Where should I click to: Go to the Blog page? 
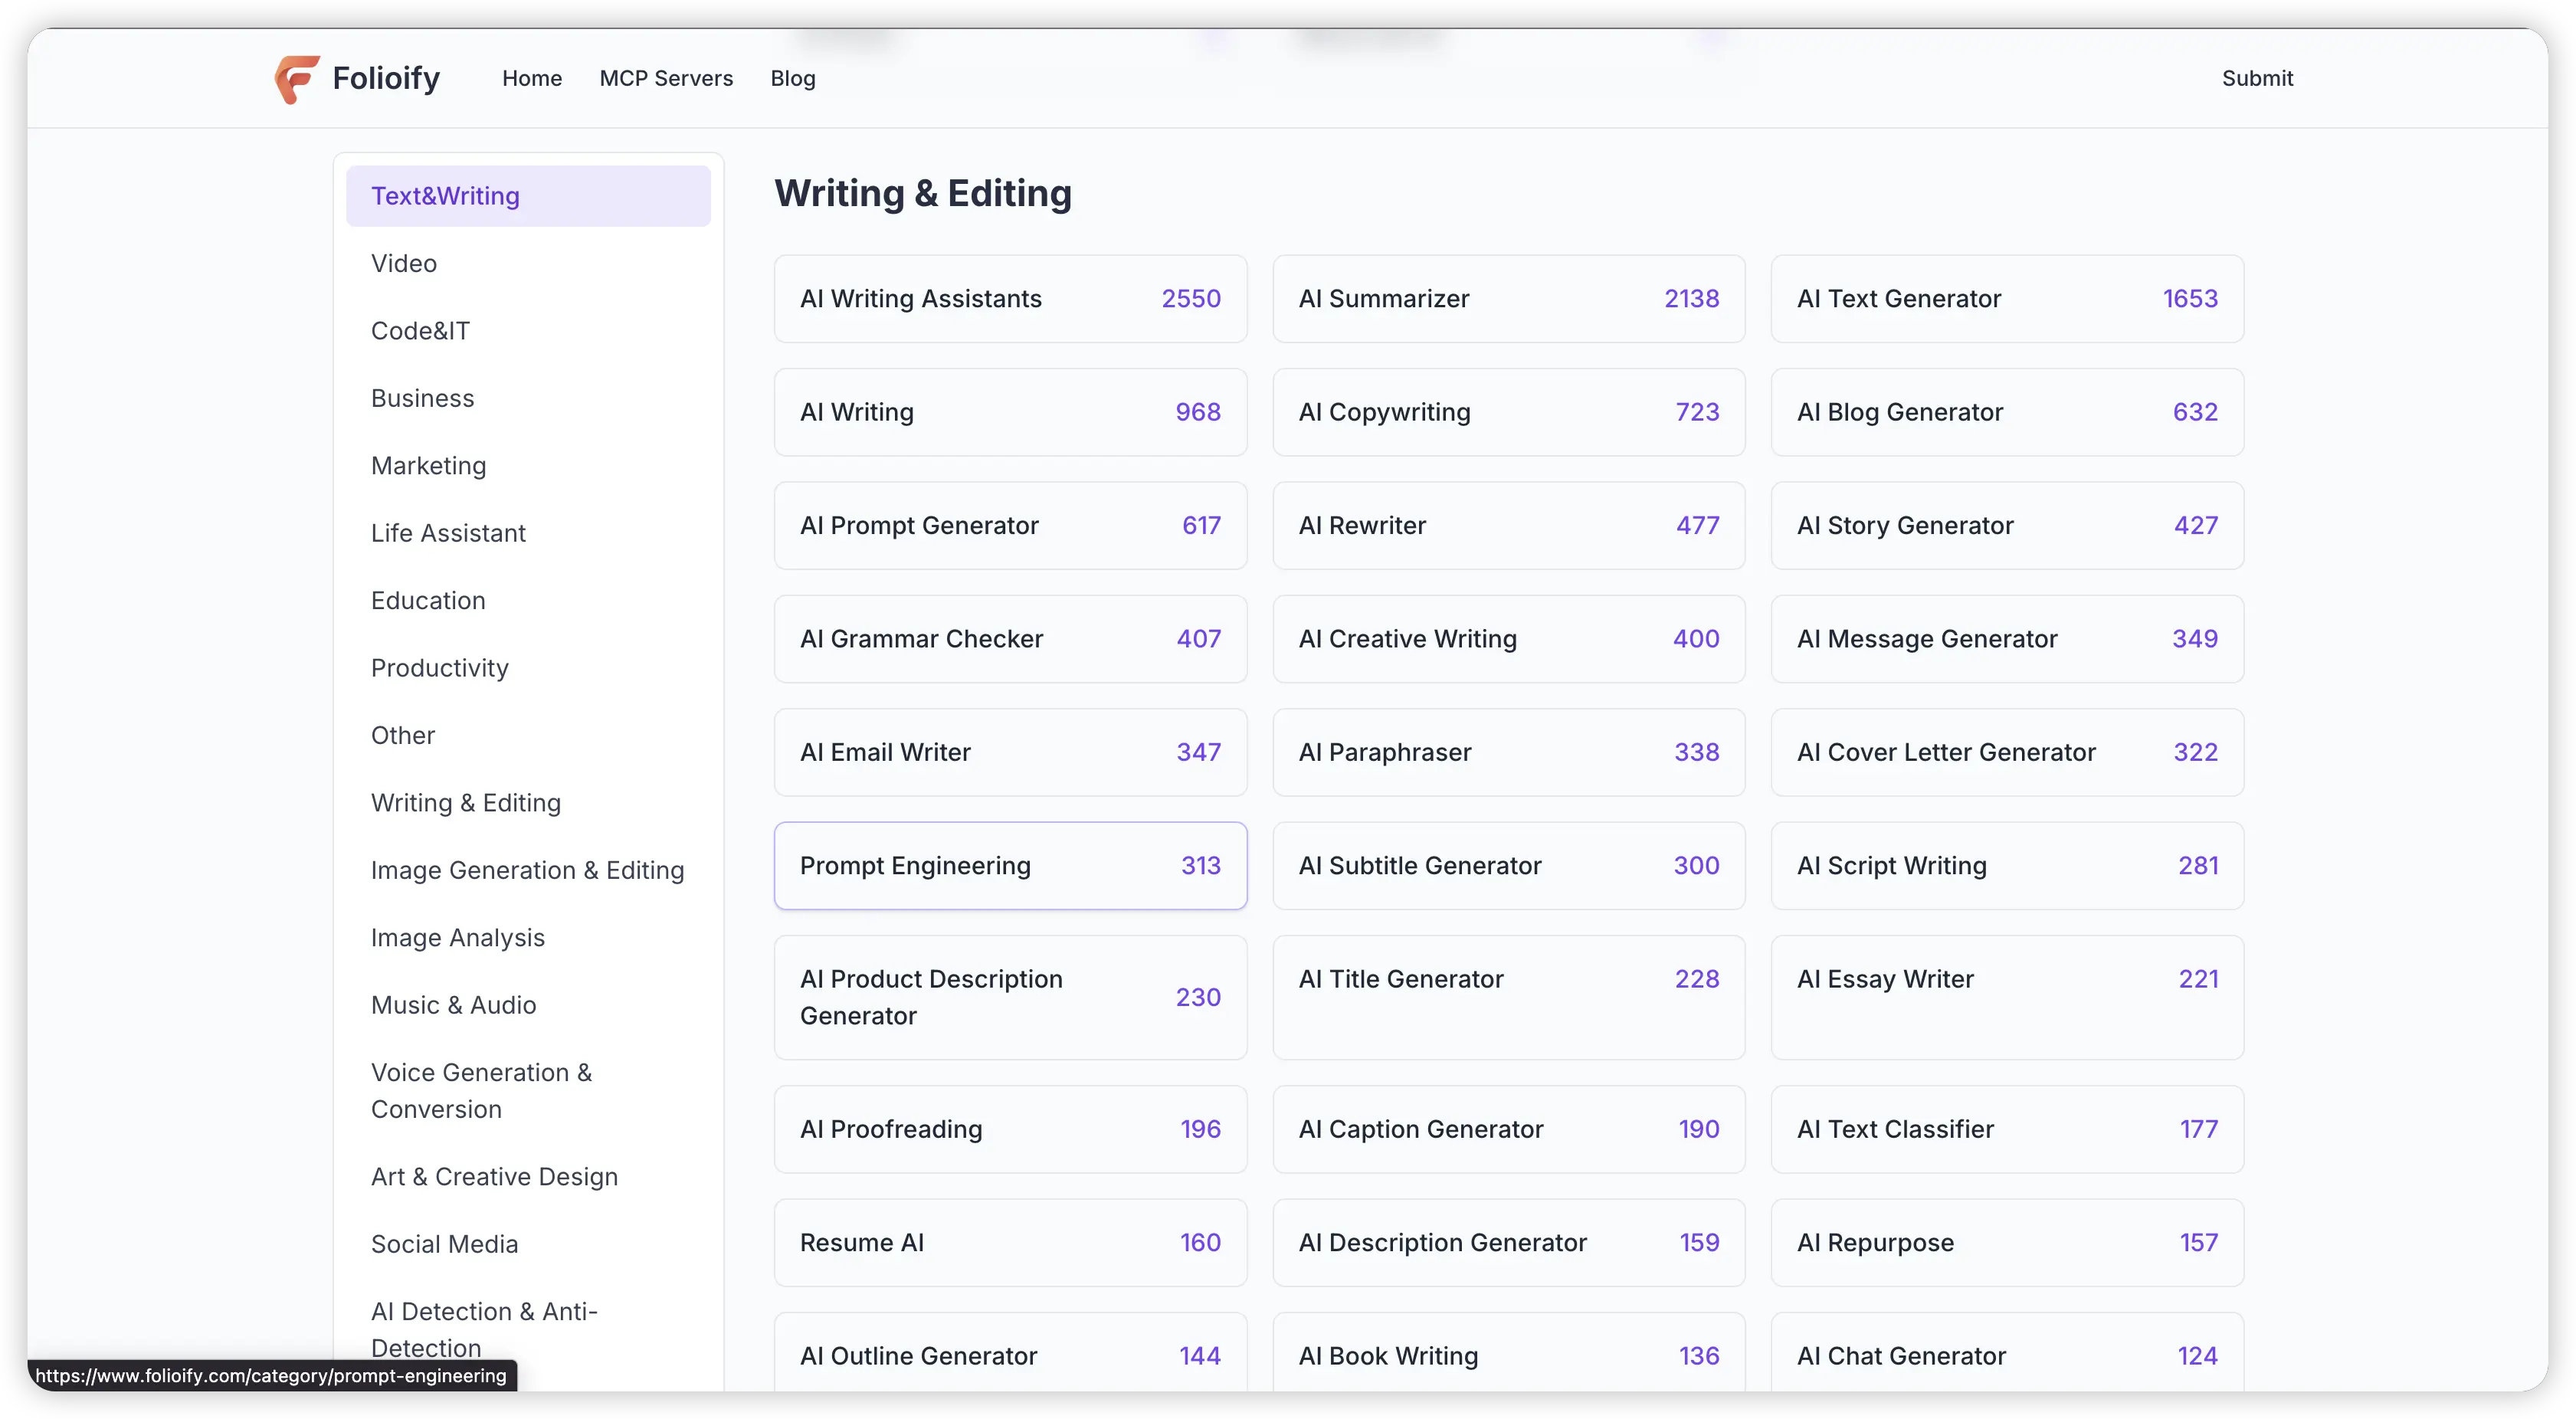tap(792, 78)
